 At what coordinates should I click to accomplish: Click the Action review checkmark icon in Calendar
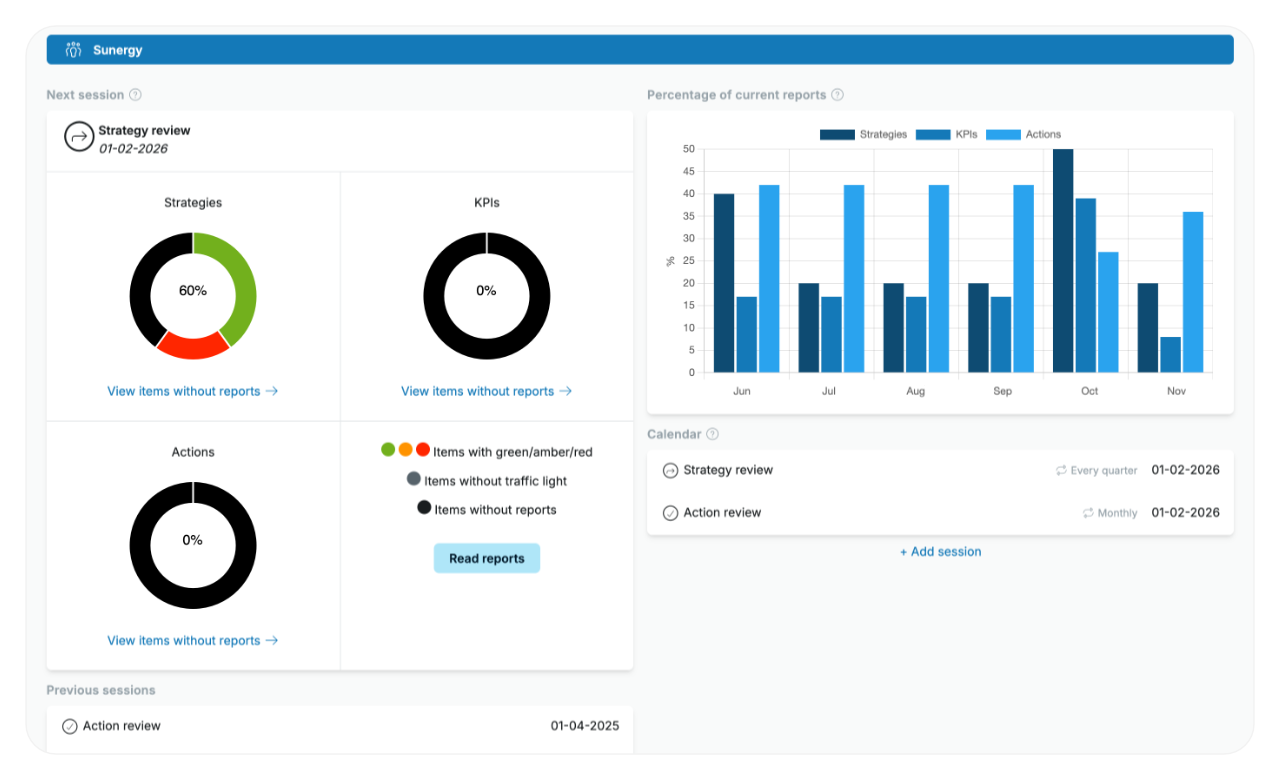(669, 512)
